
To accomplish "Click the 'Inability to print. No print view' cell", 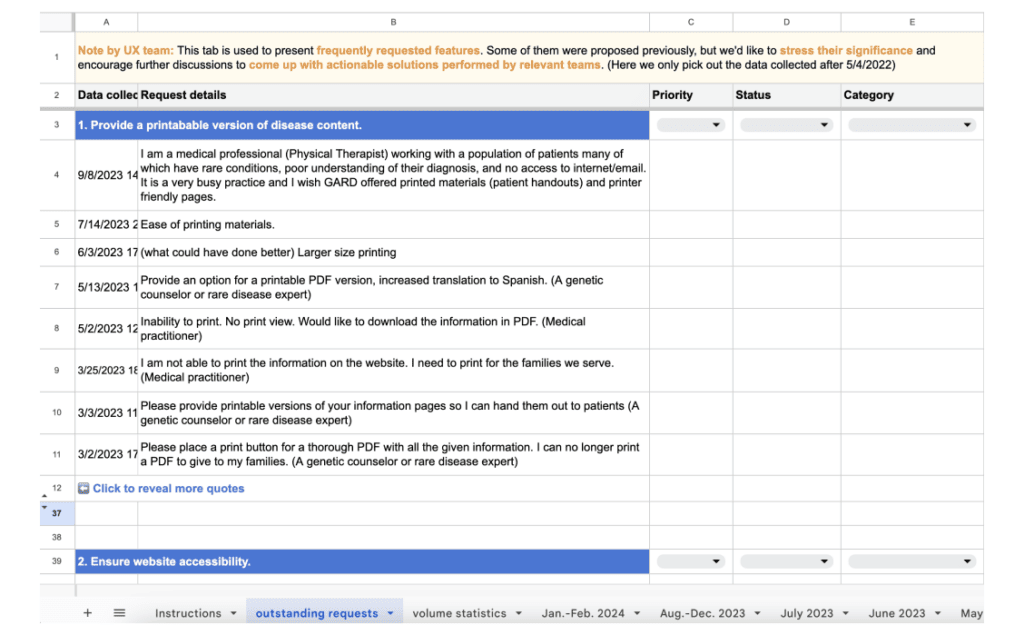I will tap(393, 329).
